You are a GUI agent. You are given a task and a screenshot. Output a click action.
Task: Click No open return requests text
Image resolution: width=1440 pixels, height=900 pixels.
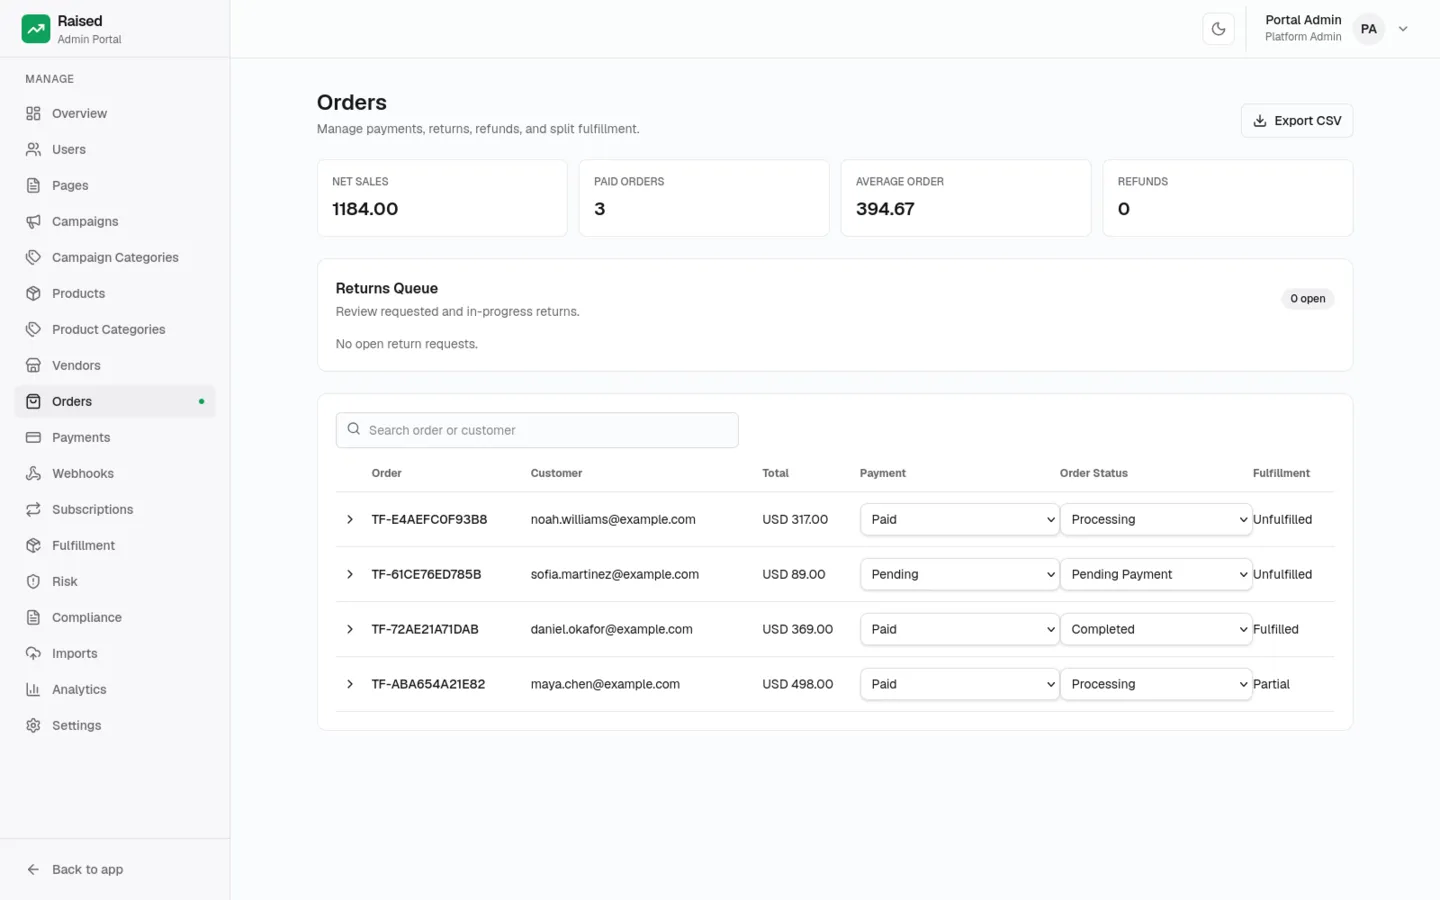click(407, 344)
